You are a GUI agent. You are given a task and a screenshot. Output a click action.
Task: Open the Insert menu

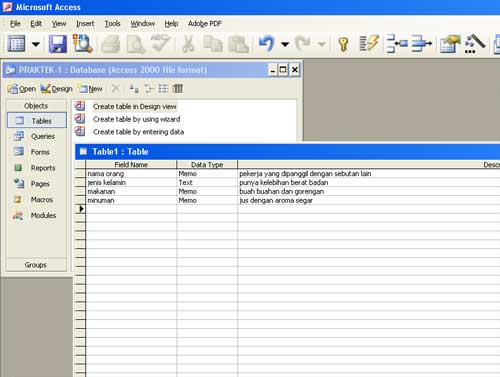pos(85,24)
